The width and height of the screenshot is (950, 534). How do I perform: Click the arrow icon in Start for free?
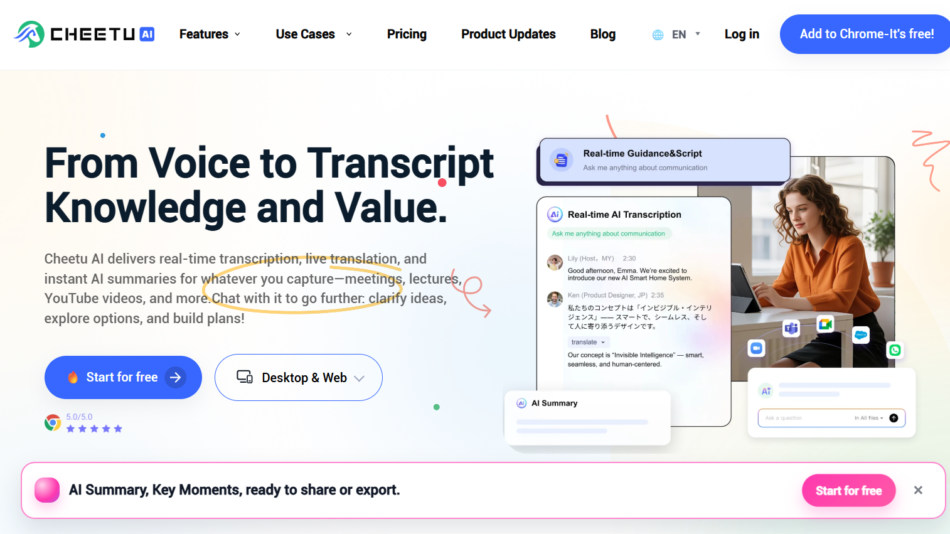(x=176, y=377)
